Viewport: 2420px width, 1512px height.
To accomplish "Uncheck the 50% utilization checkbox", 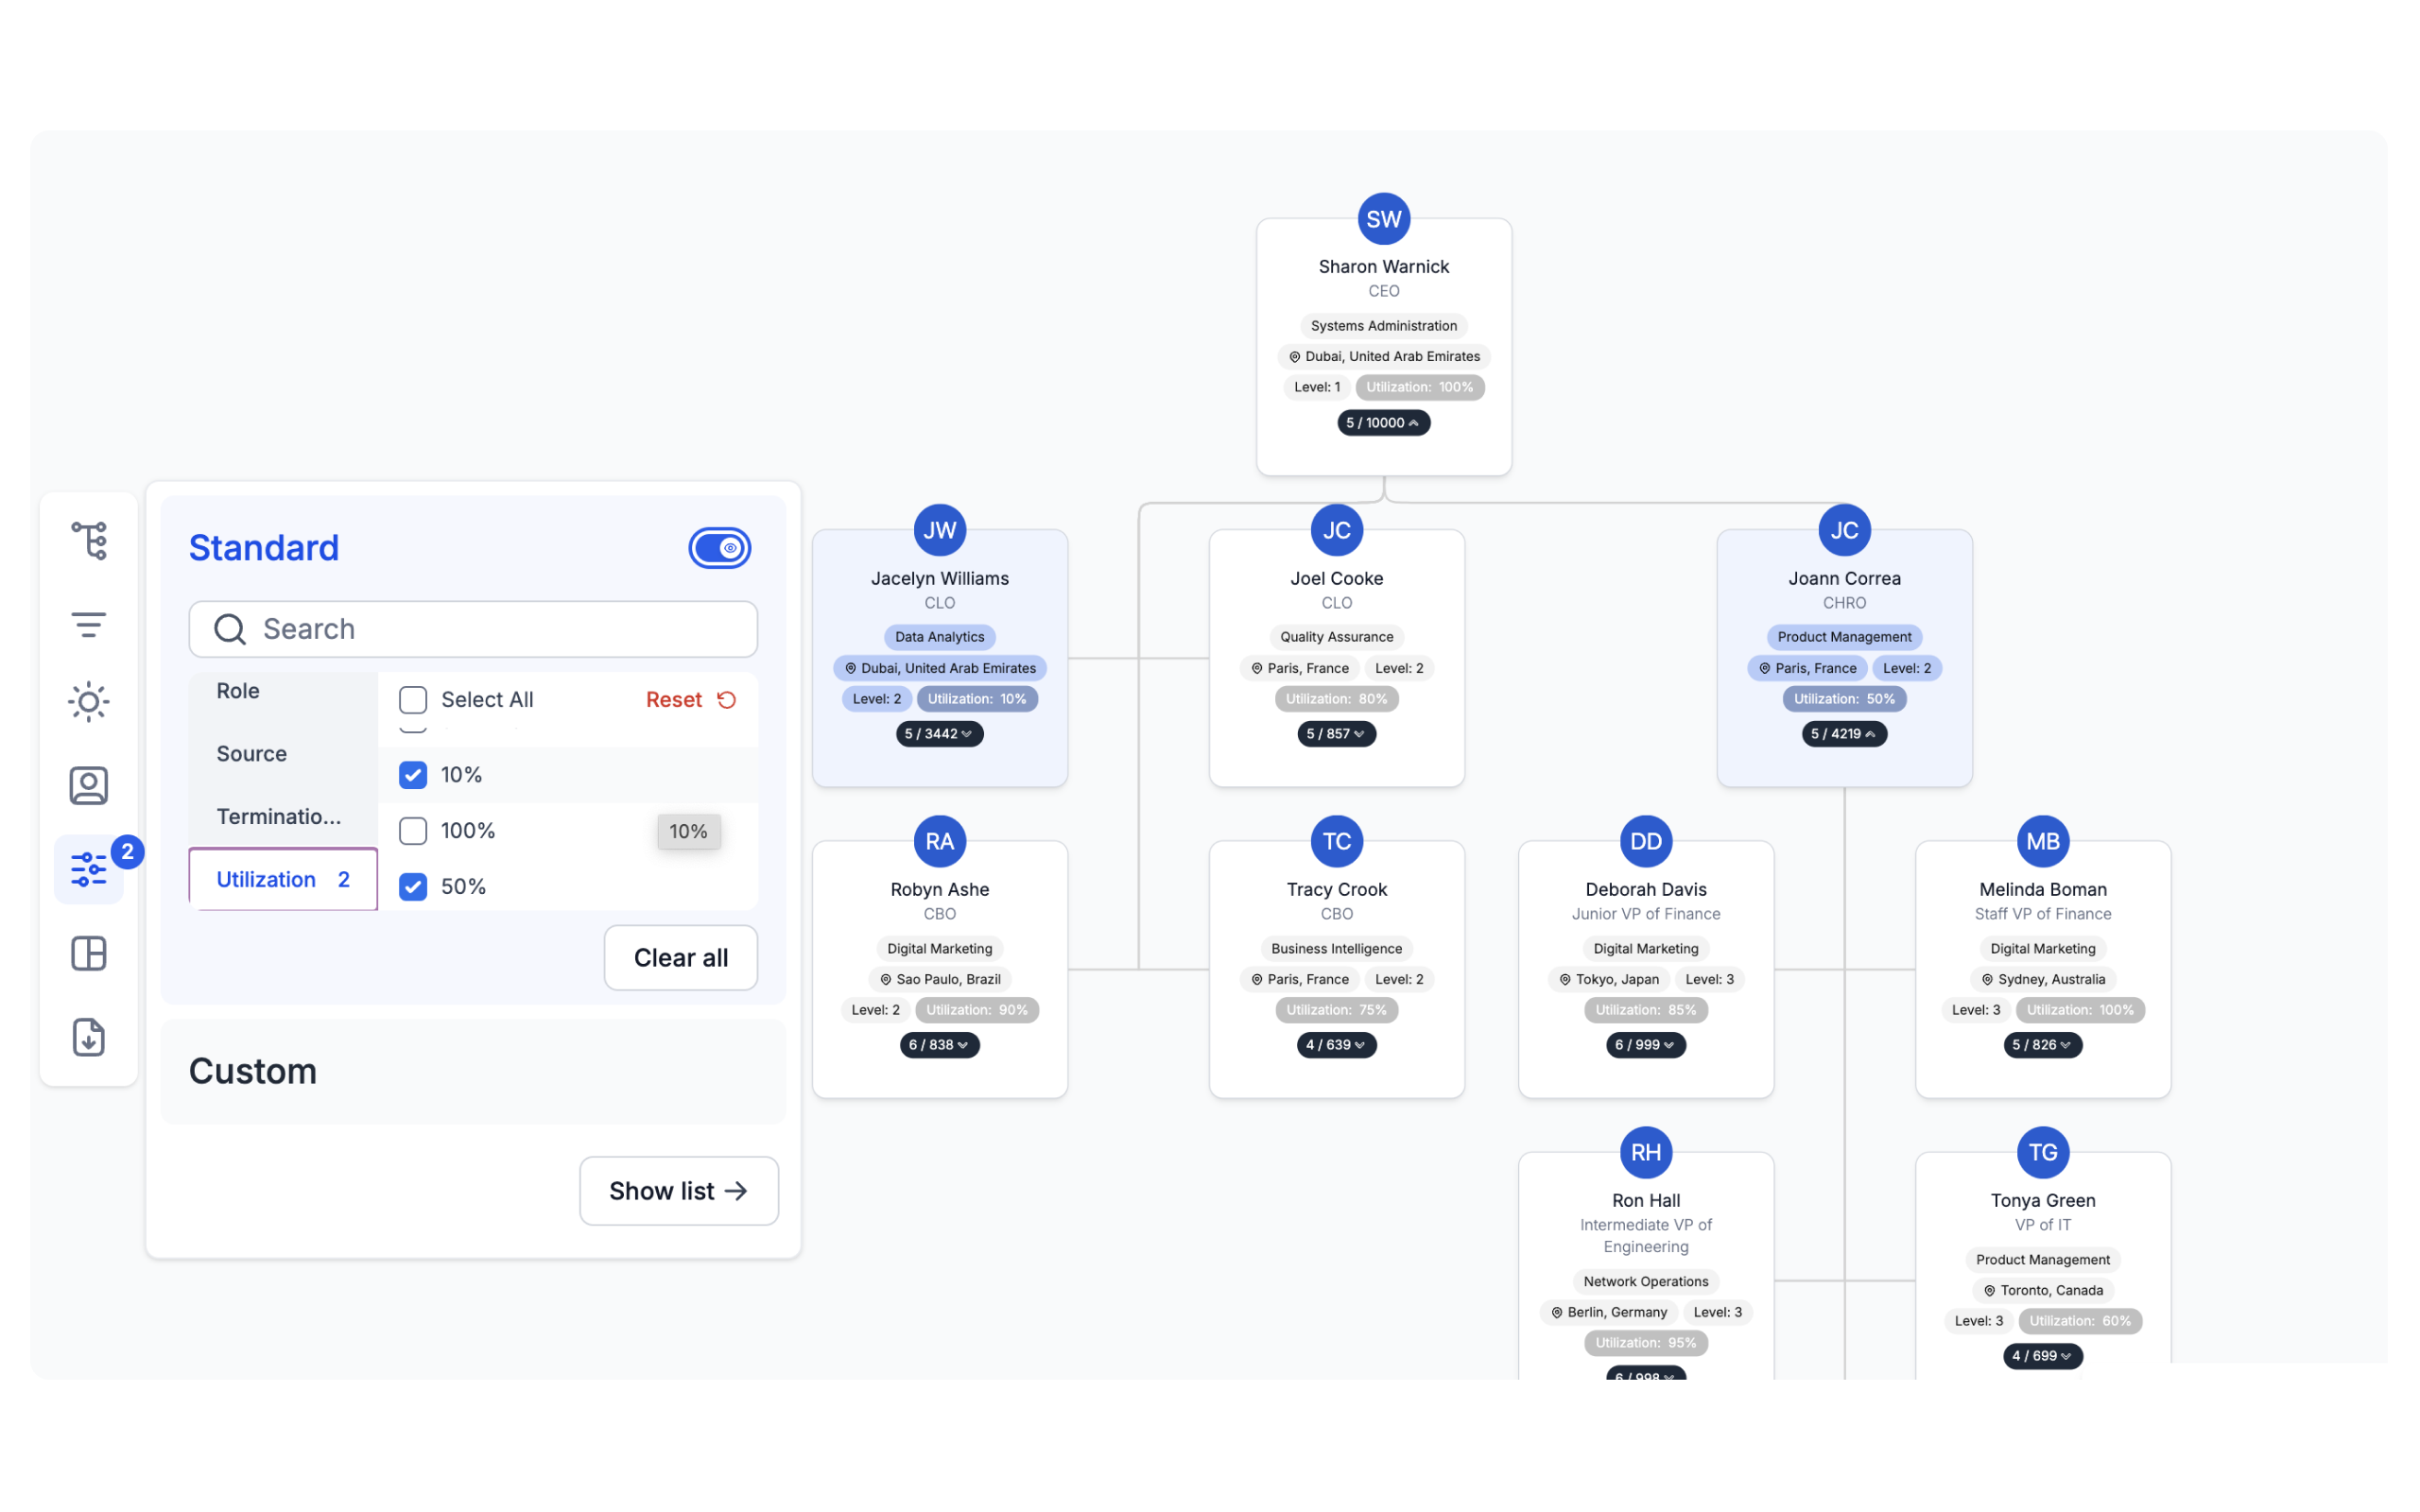I will tap(413, 886).
